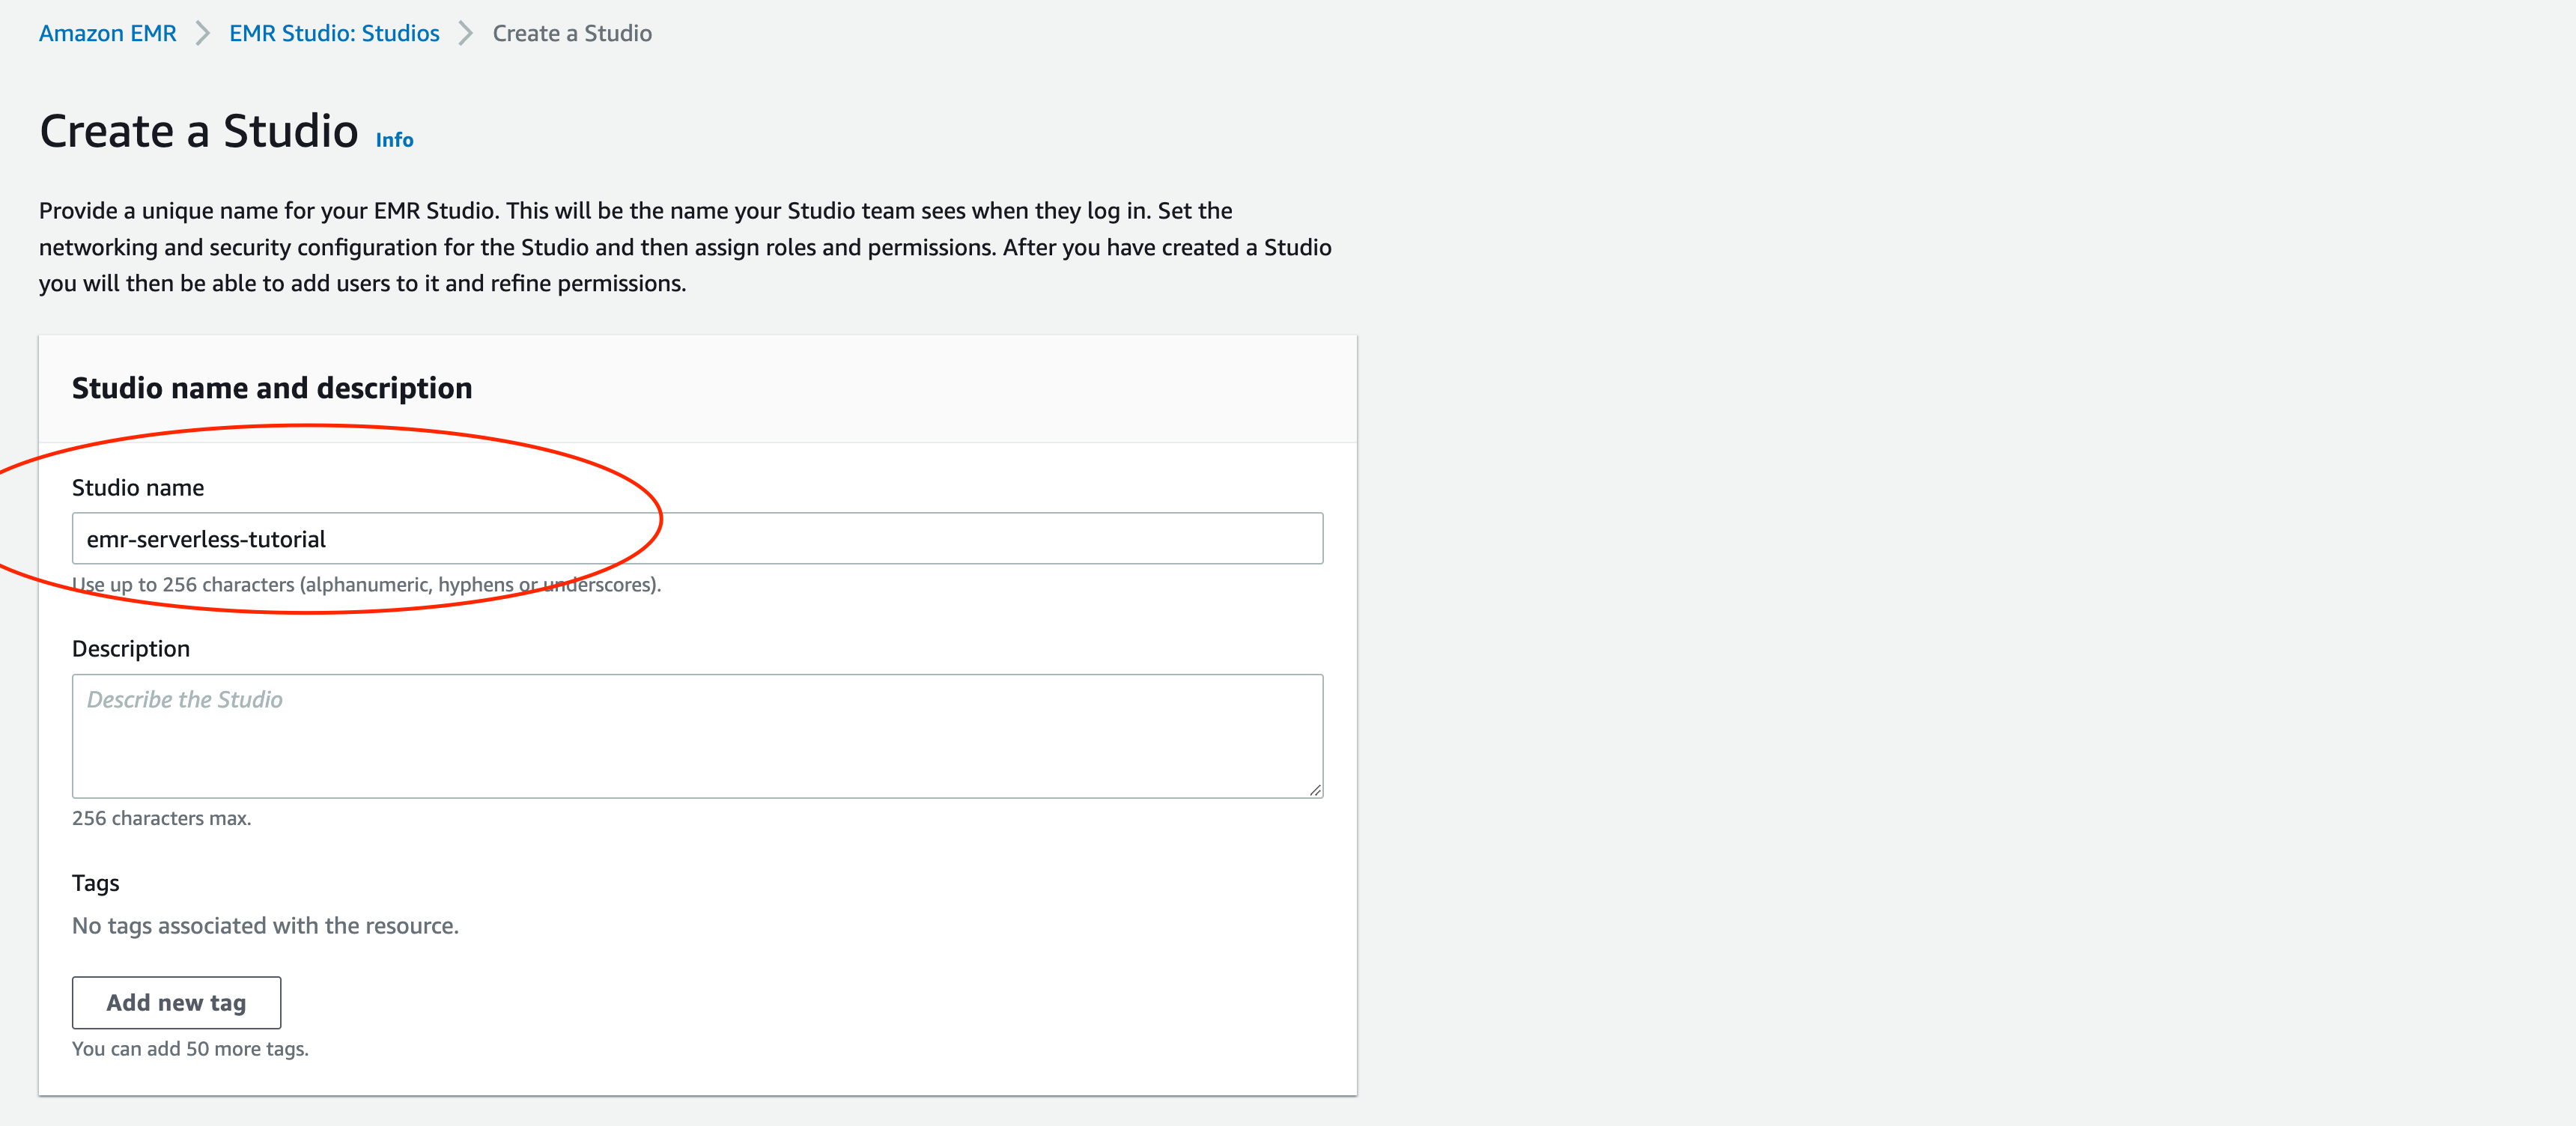Click the Create a Studio breadcrumb text
This screenshot has width=2576, height=1126.
click(x=571, y=33)
